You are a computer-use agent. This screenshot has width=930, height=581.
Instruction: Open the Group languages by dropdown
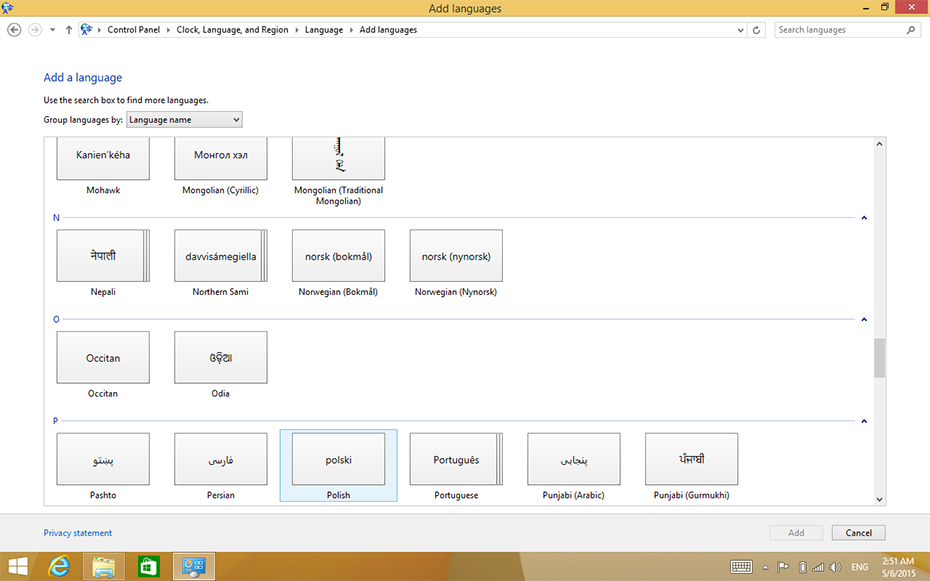pos(184,120)
